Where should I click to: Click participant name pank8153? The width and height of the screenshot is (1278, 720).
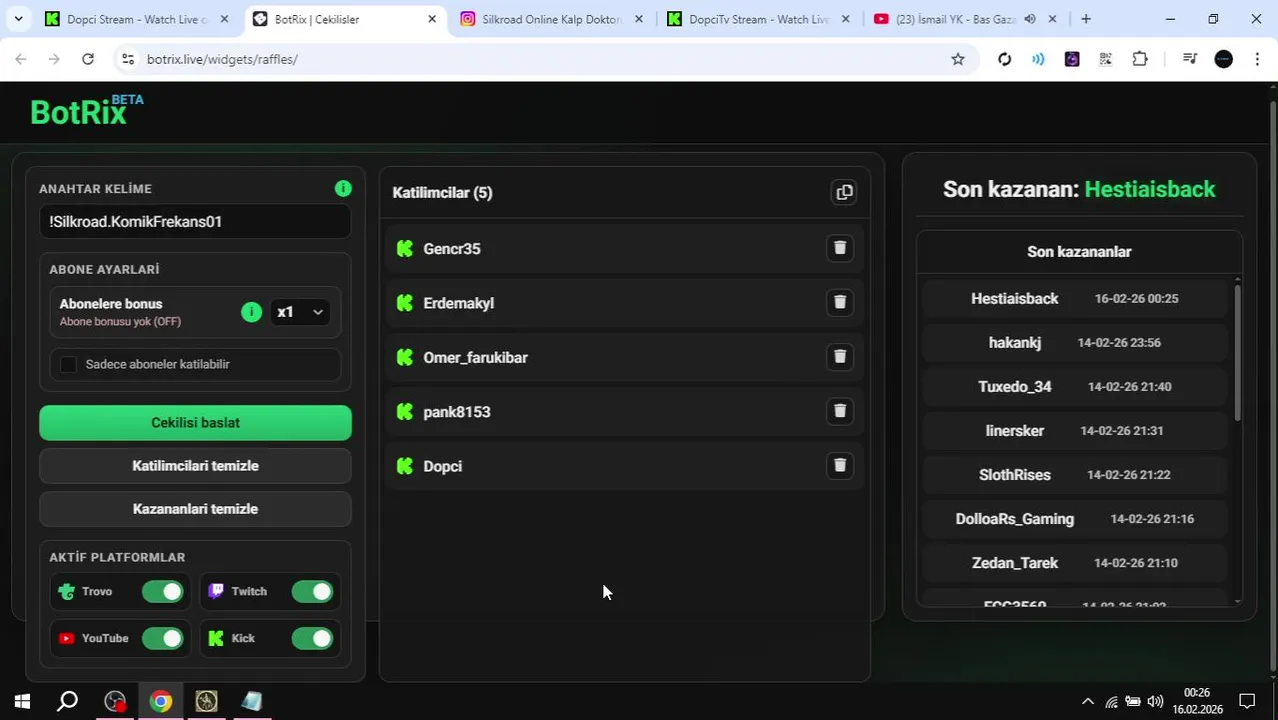click(457, 412)
